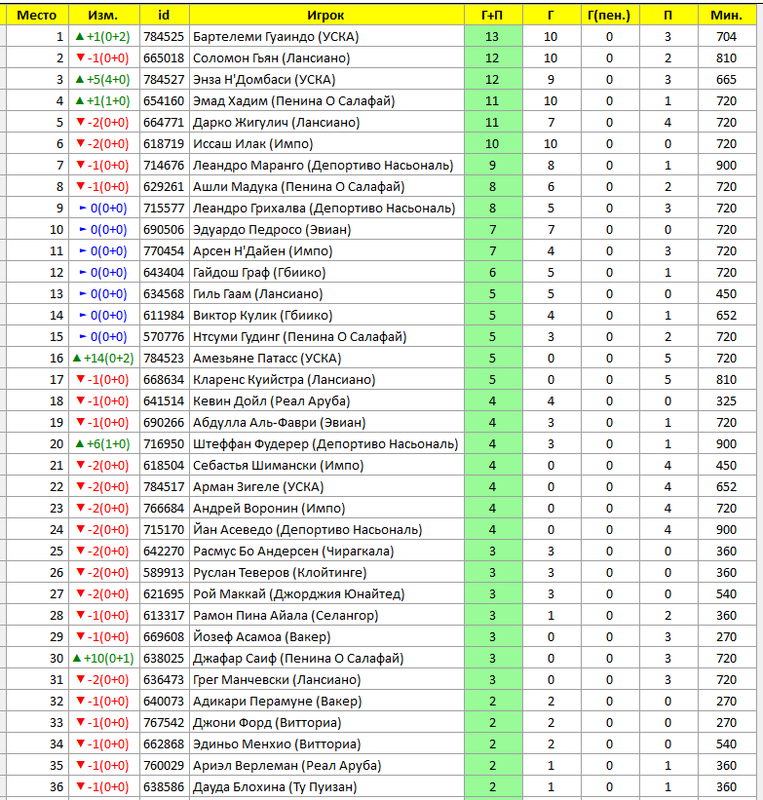Image resolution: width=763 pixels, height=800 pixels.
Task: Click id cell 665018
Action: point(163,58)
